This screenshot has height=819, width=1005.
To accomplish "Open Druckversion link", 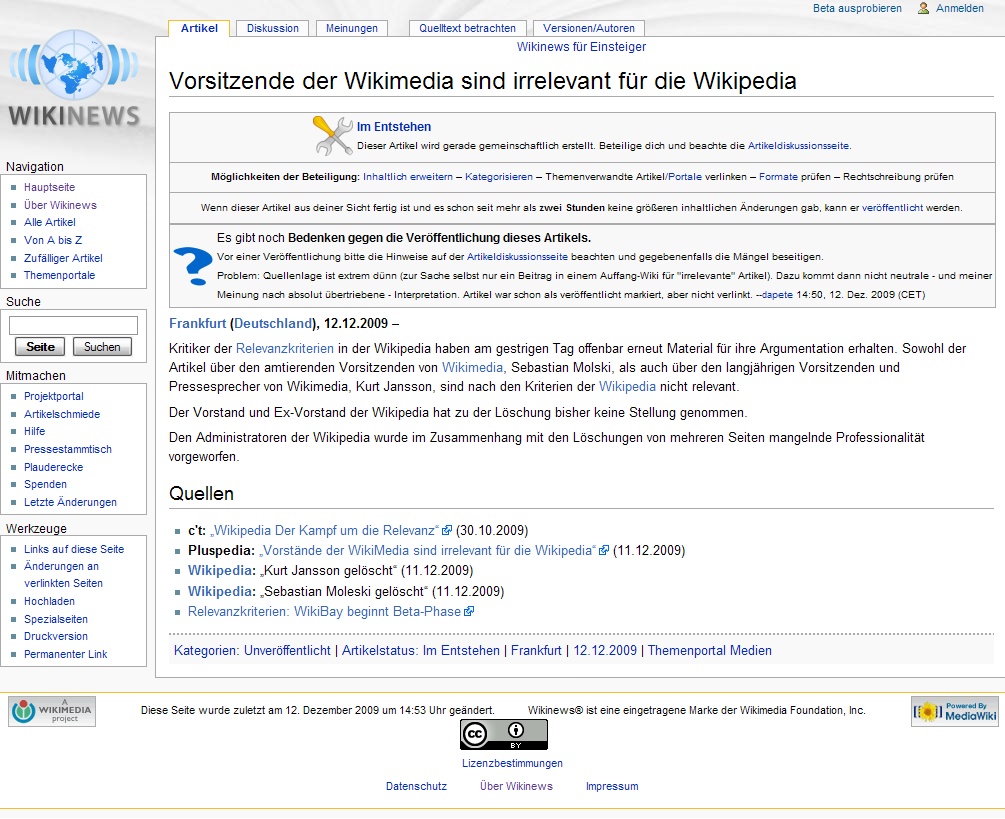I will click(56, 636).
